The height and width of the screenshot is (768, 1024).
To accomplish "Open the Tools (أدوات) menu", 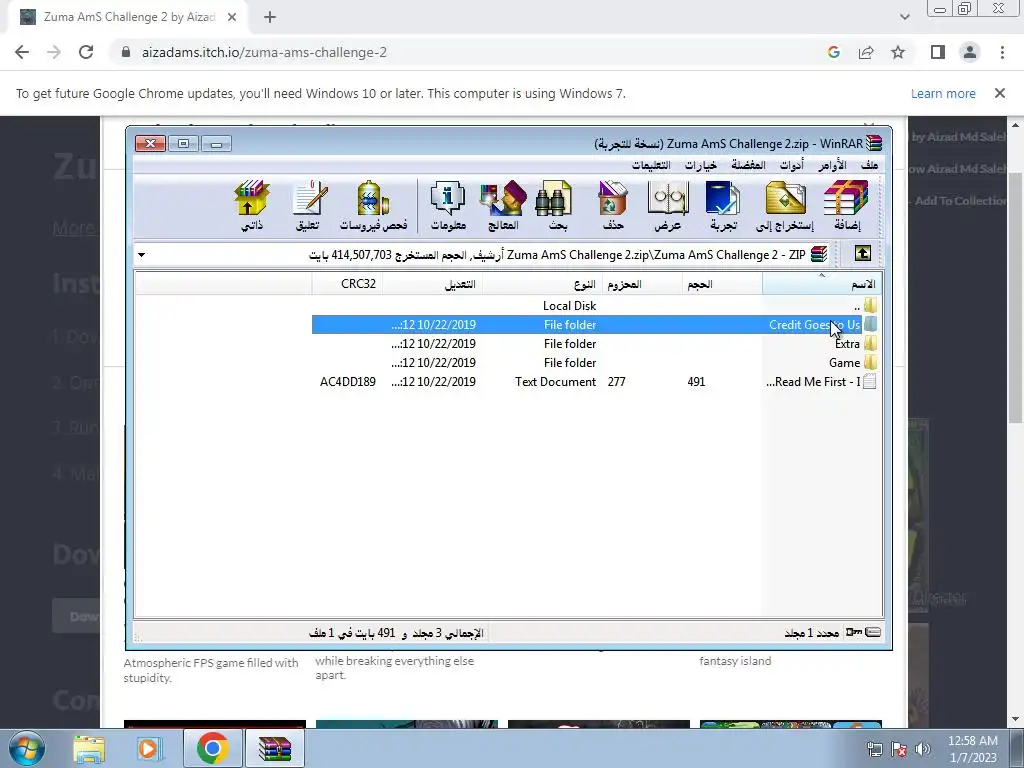I will pos(792,165).
